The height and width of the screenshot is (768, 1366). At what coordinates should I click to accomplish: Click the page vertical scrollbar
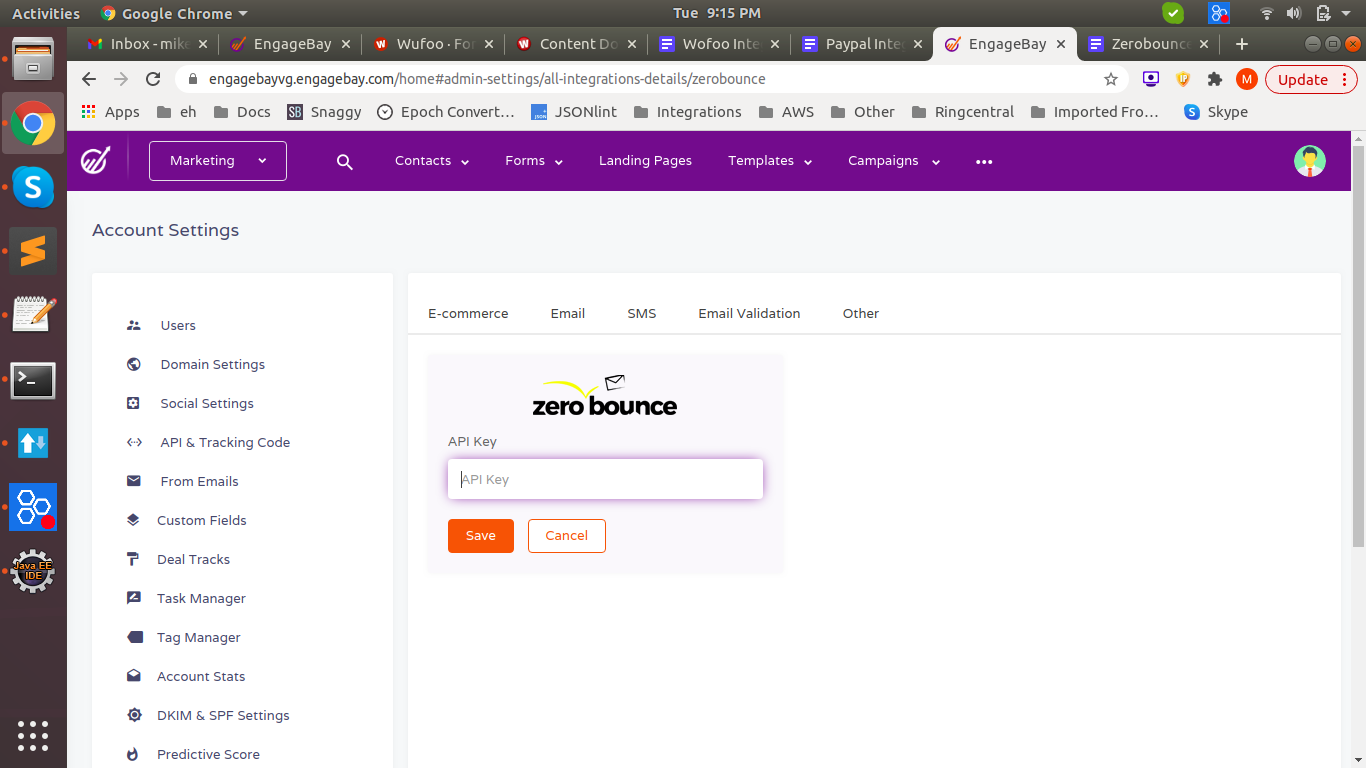[x=1358, y=346]
